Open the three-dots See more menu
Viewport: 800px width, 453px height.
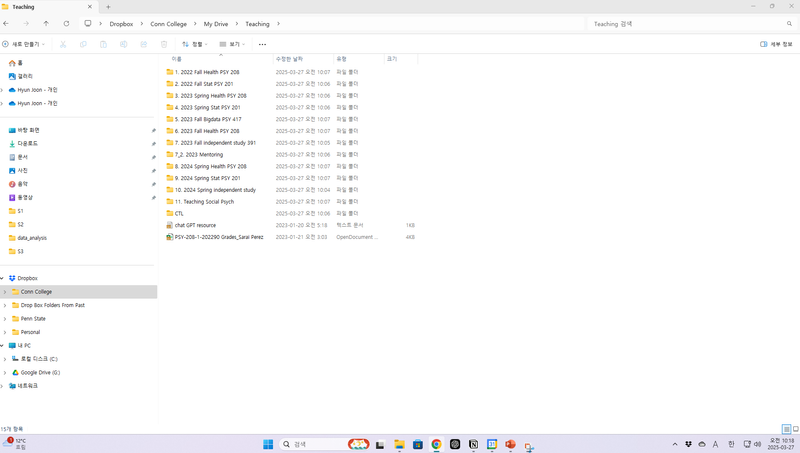pos(262,44)
